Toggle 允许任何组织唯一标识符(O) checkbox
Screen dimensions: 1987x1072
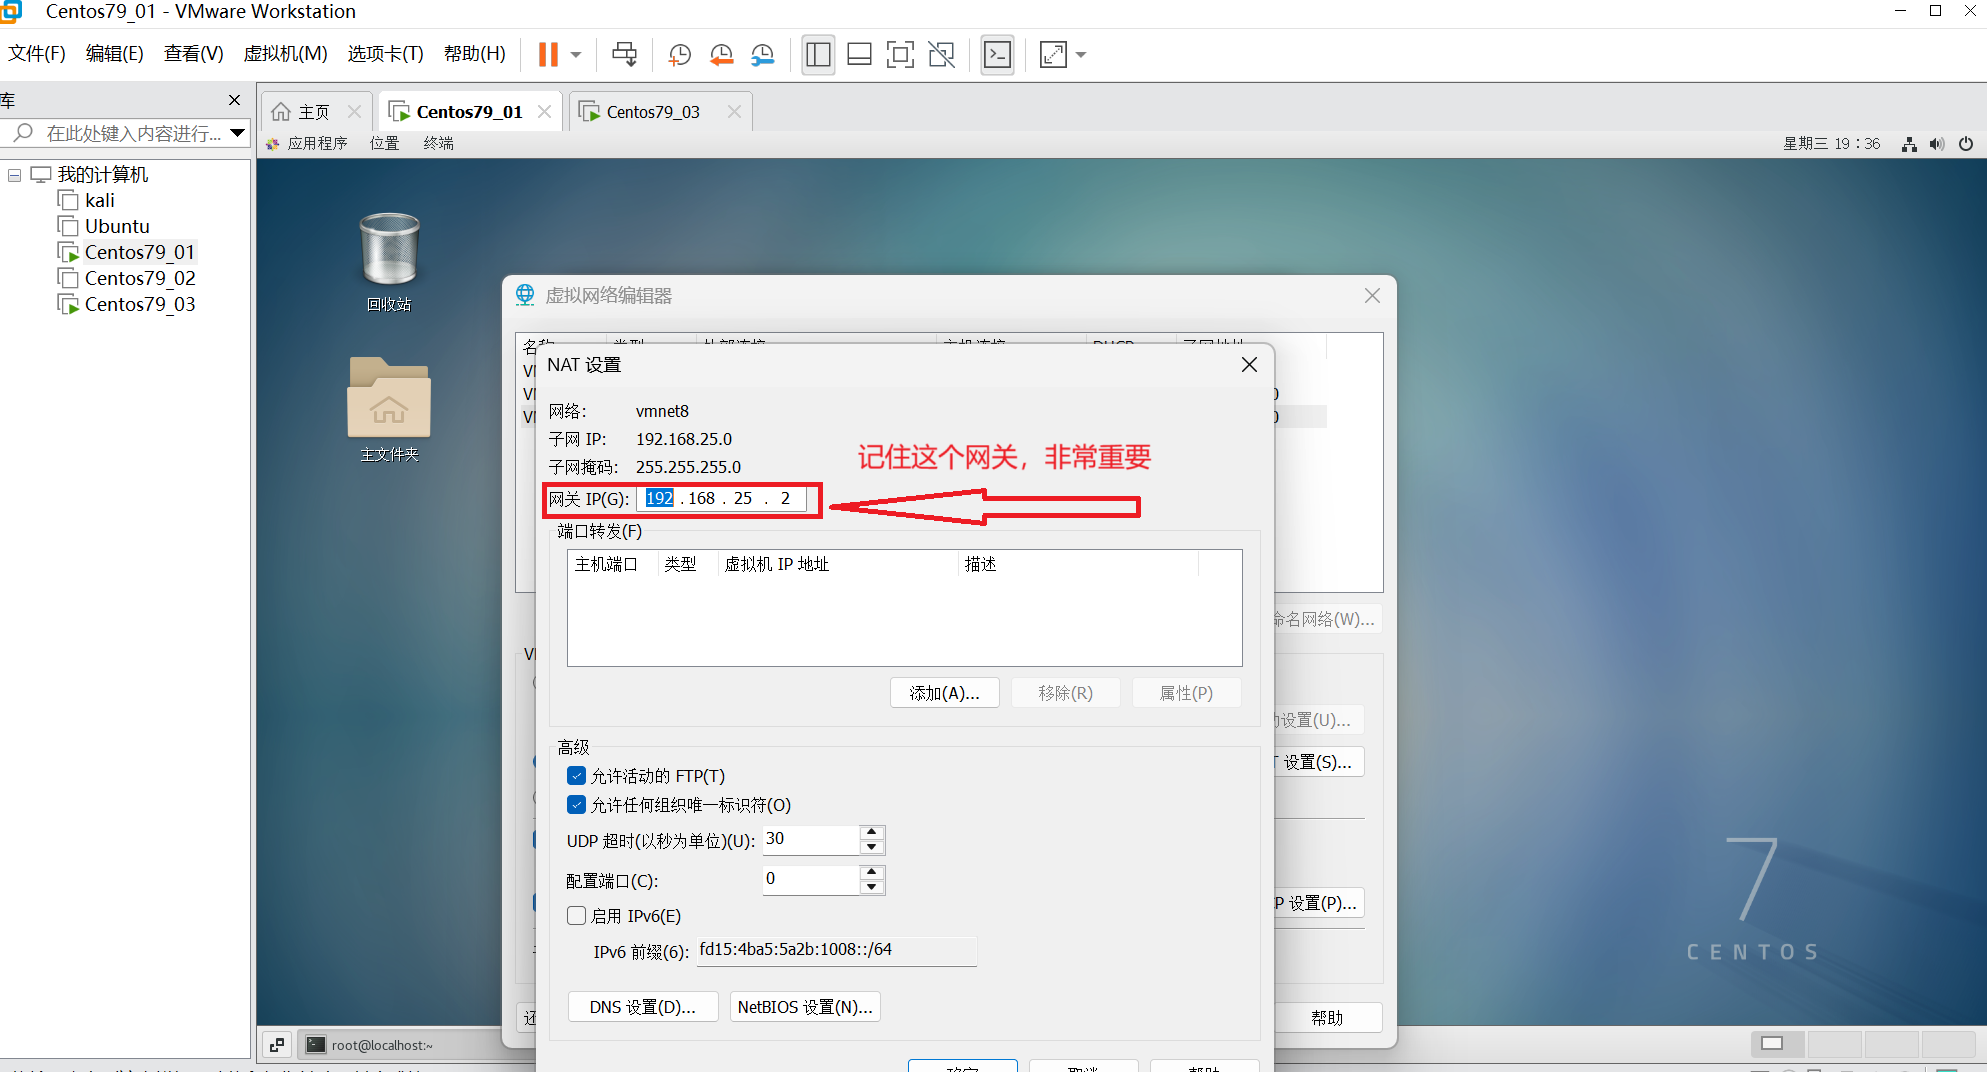(x=576, y=805)
